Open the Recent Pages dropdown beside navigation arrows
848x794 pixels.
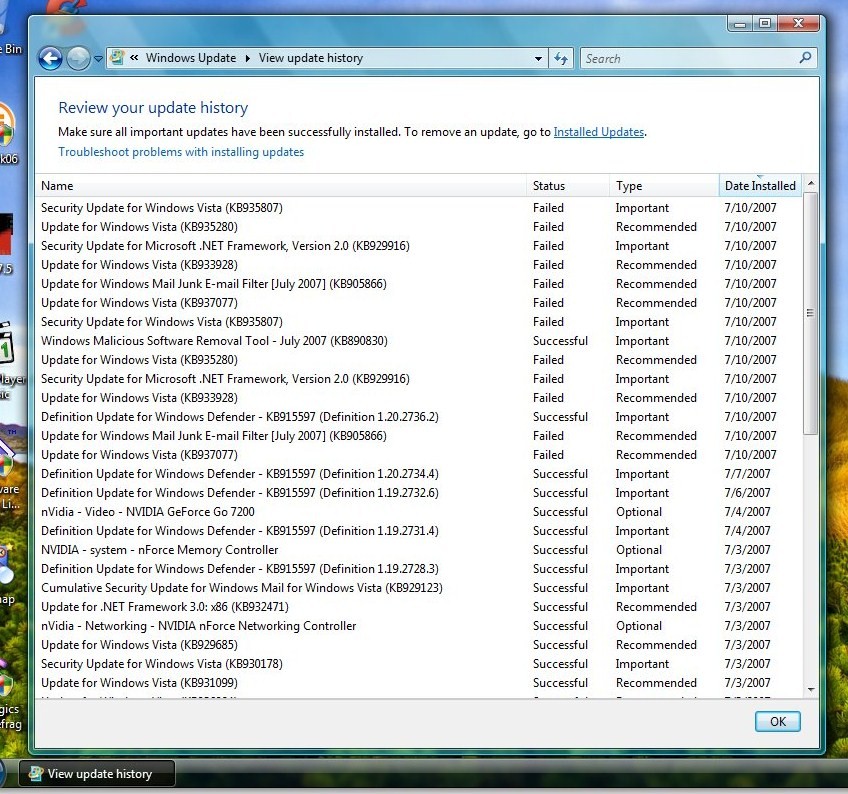[x=98, y=58]
